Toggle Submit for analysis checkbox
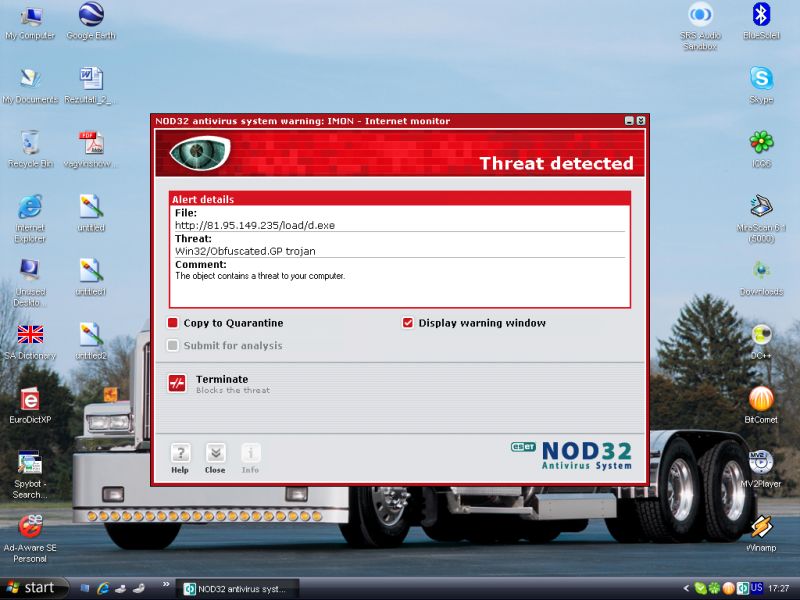Viewport: 800px width, 600px height. click(173, 346)
